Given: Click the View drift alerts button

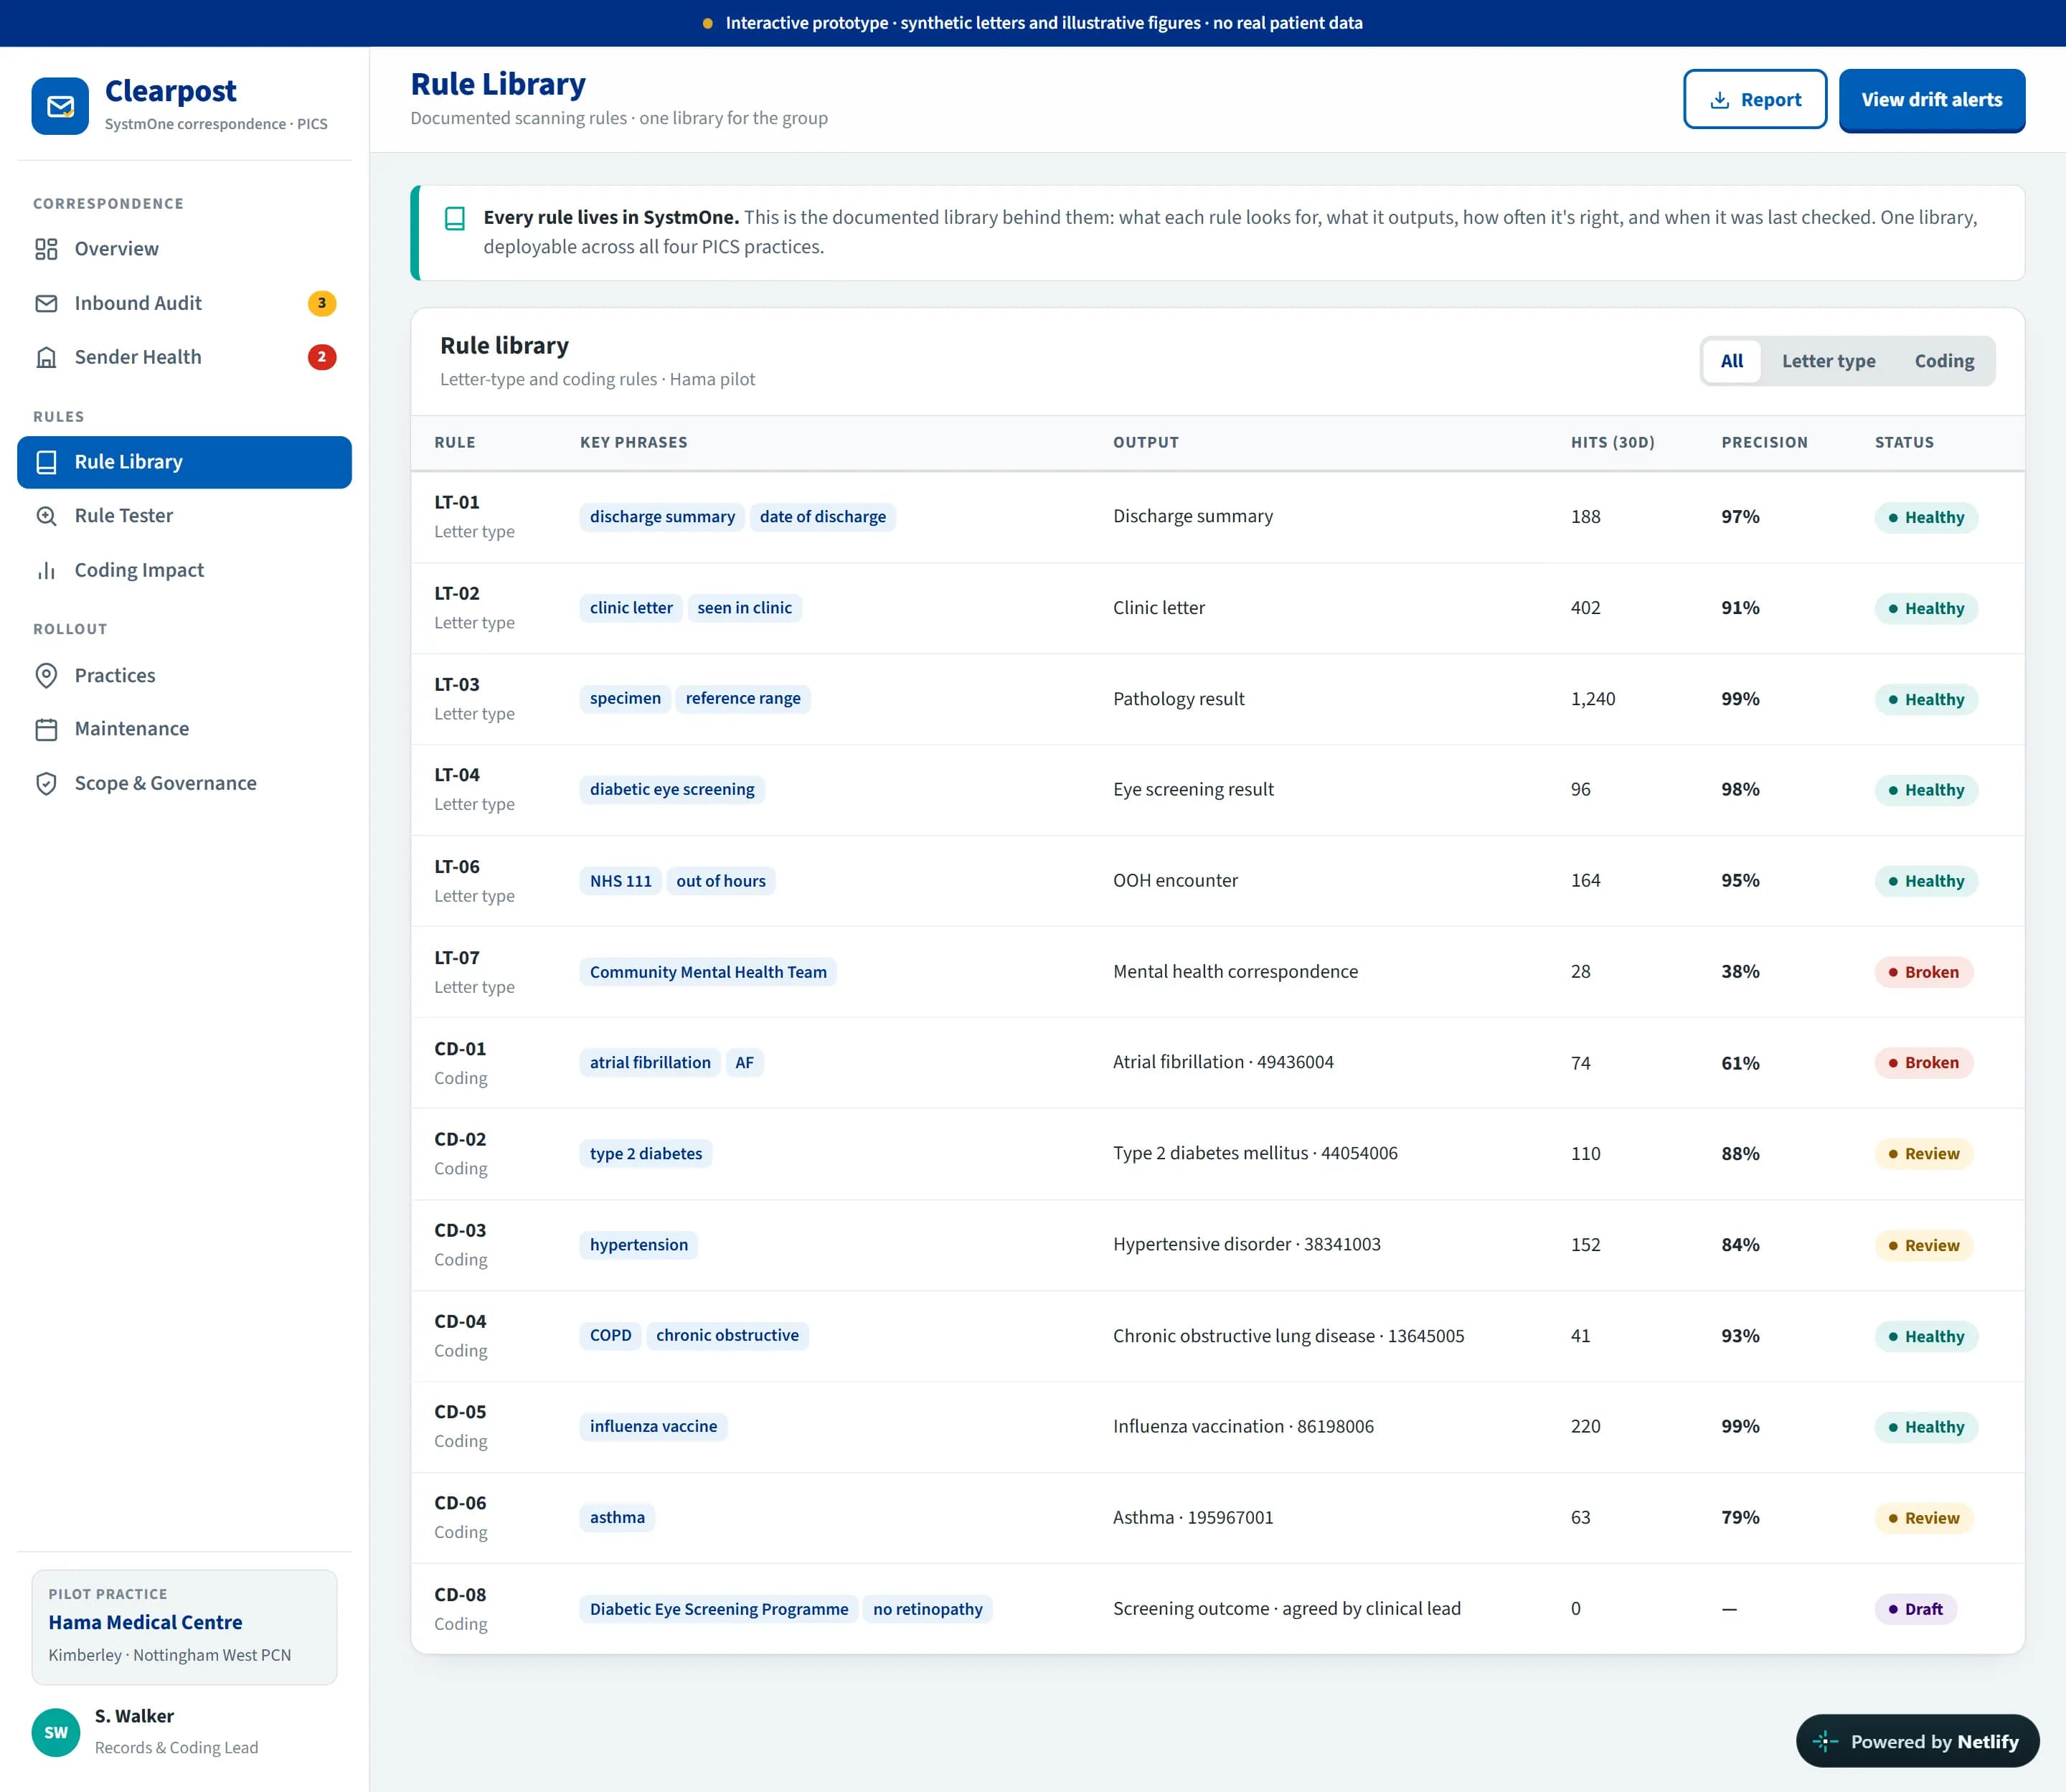Looking at the screenshot, I should click(1932, 99).
